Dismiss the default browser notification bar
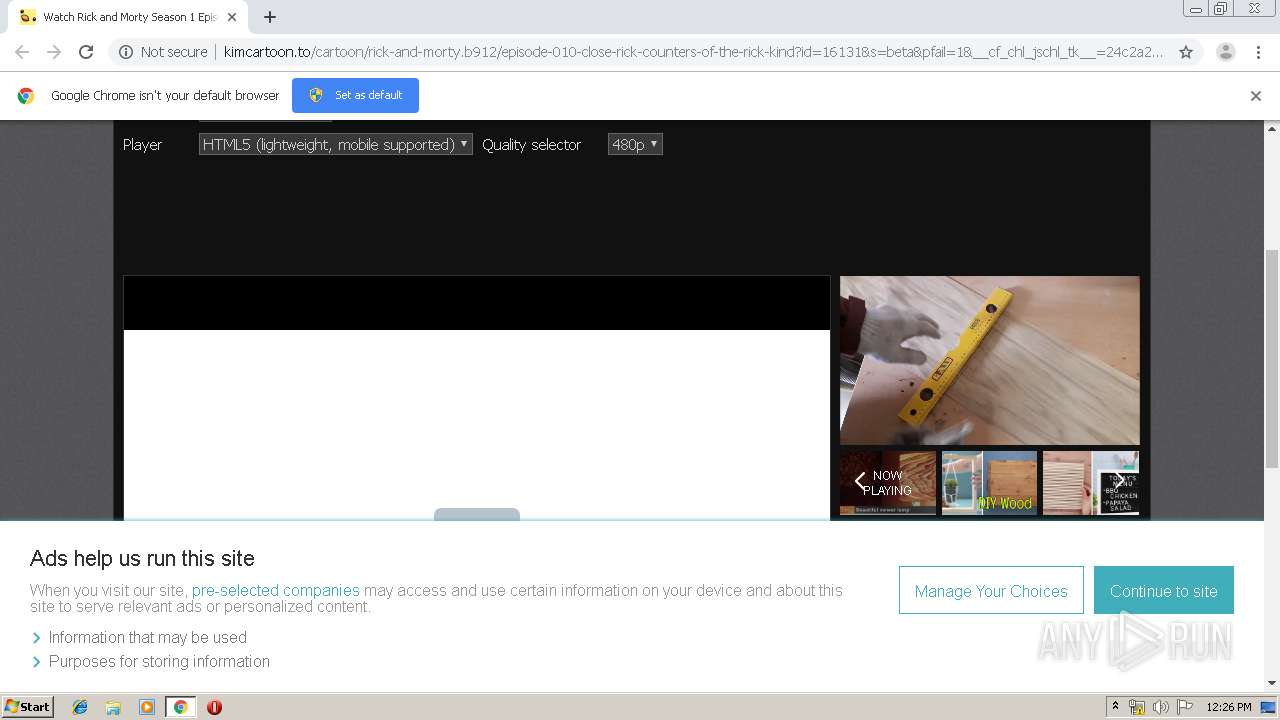 (1256, 96)
